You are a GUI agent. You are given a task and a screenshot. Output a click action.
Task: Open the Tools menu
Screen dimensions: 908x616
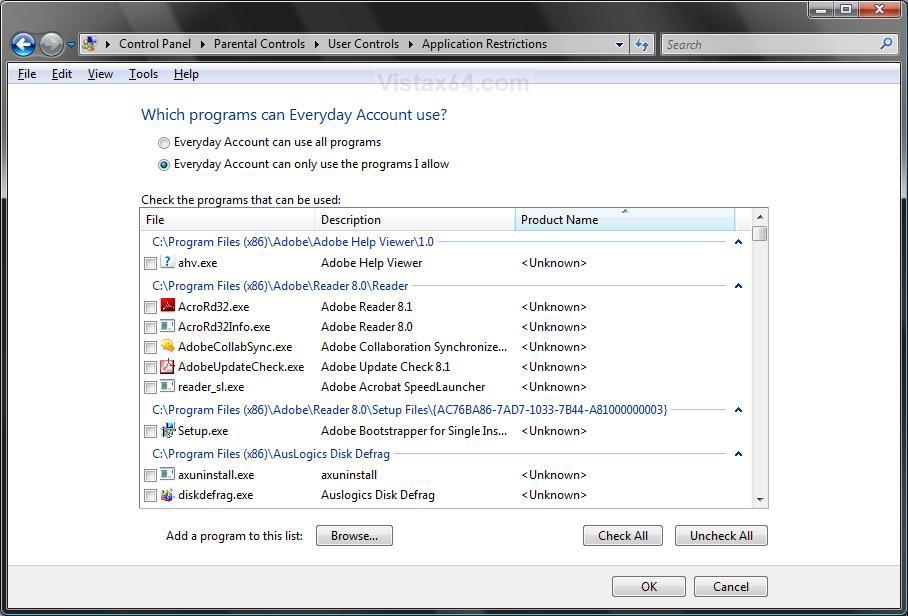coord(143,74)
